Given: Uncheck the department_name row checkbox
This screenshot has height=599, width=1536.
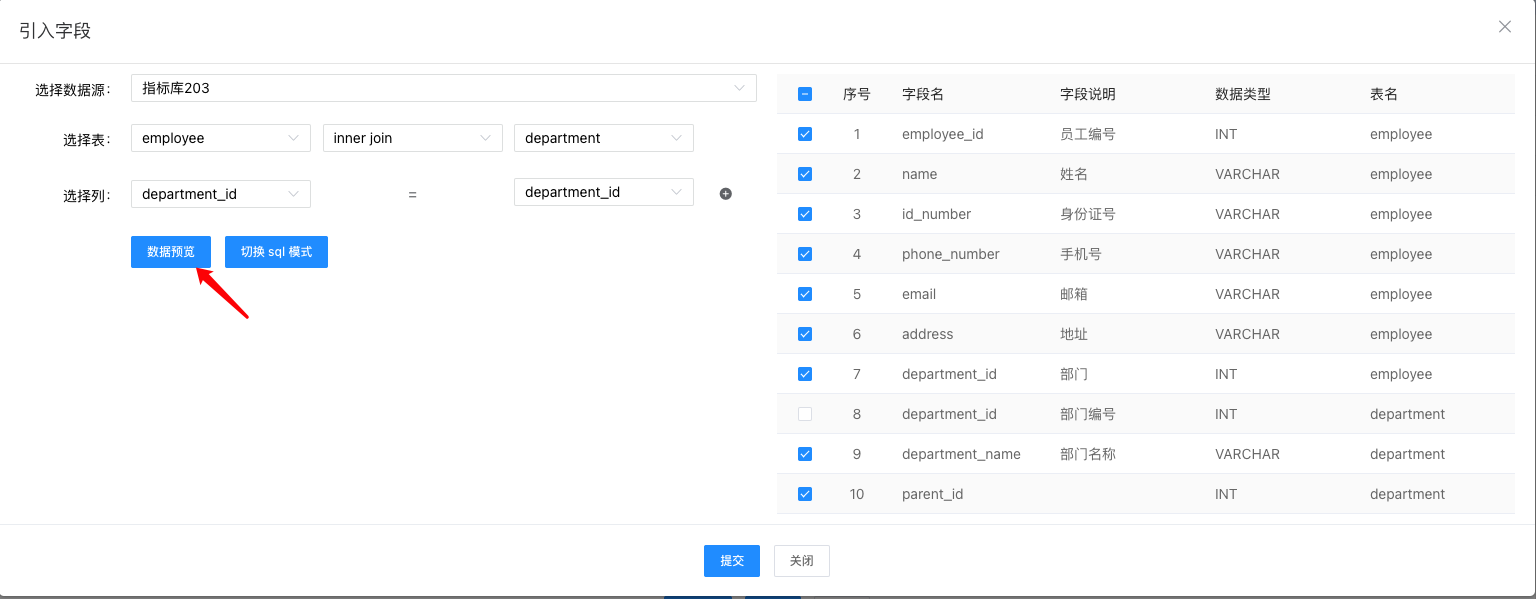Looking at the screenshot, I should point(805,454).
